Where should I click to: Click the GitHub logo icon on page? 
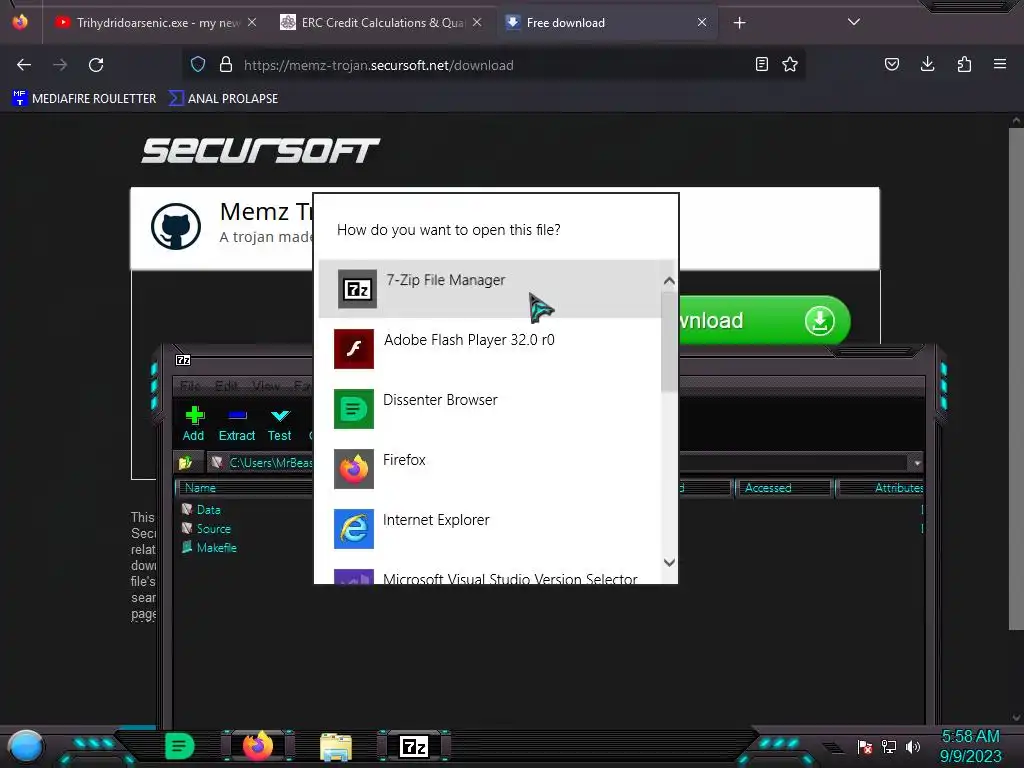point(176,227)
